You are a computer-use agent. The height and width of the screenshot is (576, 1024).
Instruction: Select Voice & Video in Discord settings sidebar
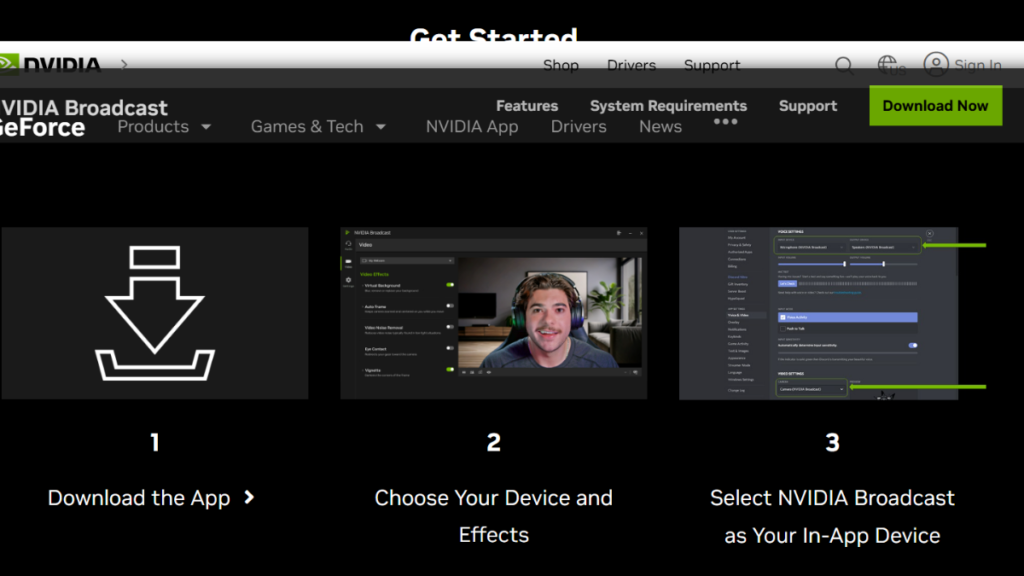pyautogui.click(x=737, y=315)
